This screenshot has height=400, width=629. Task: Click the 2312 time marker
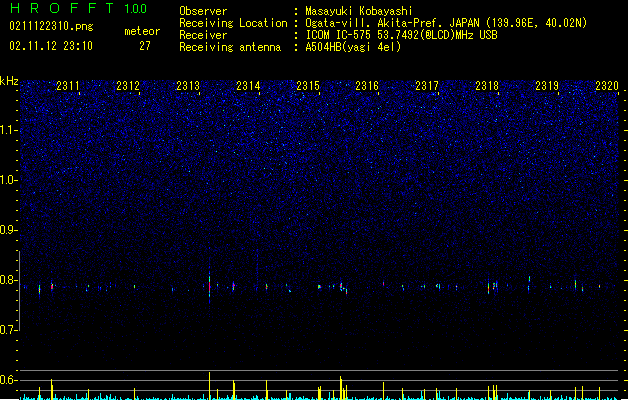(128, 86)
